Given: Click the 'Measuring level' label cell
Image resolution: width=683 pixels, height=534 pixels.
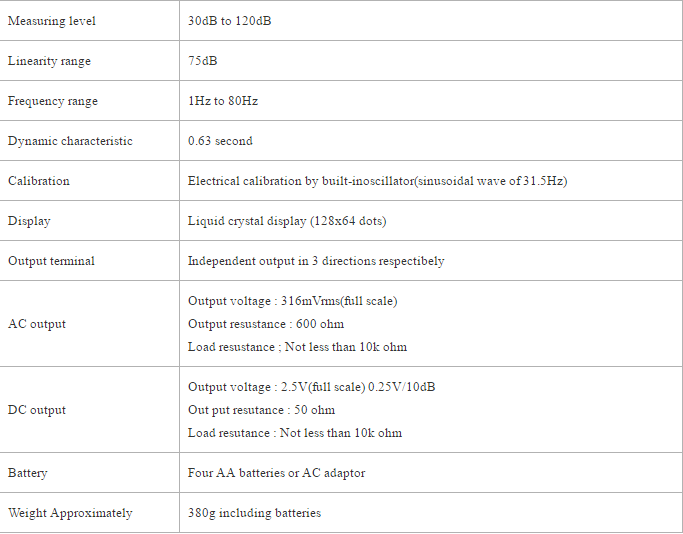Looking at the screenshot, I should [52, 21].
